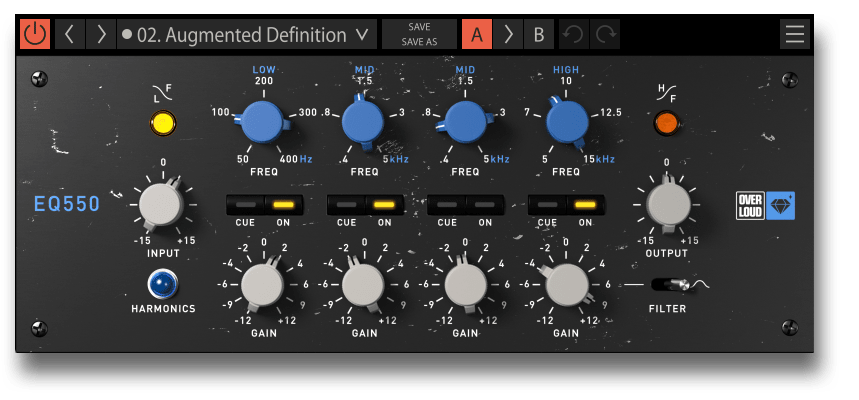
Task: Click the Overloud logo badge
Action: click(x=750, y=206)
